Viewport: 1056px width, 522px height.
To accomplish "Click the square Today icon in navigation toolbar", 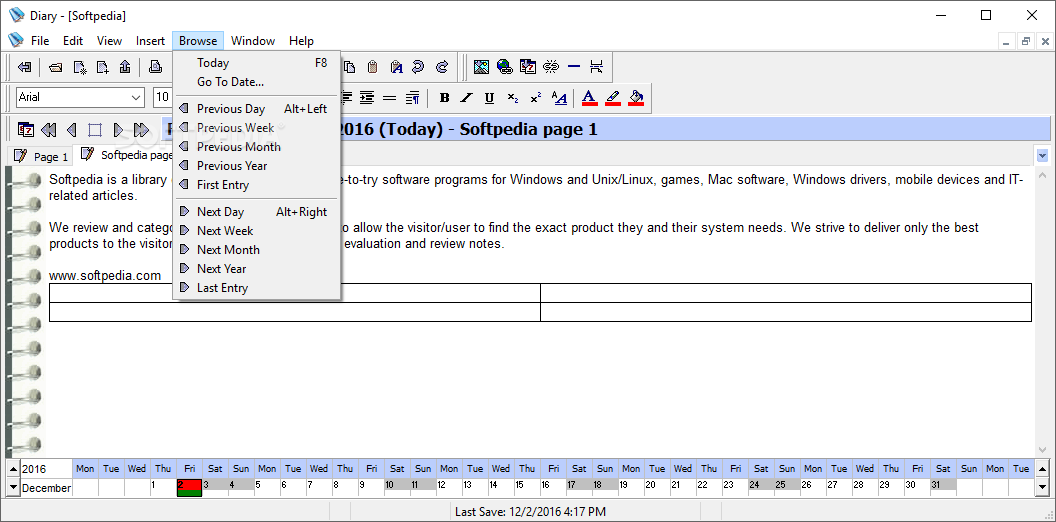I will point(95,129).
